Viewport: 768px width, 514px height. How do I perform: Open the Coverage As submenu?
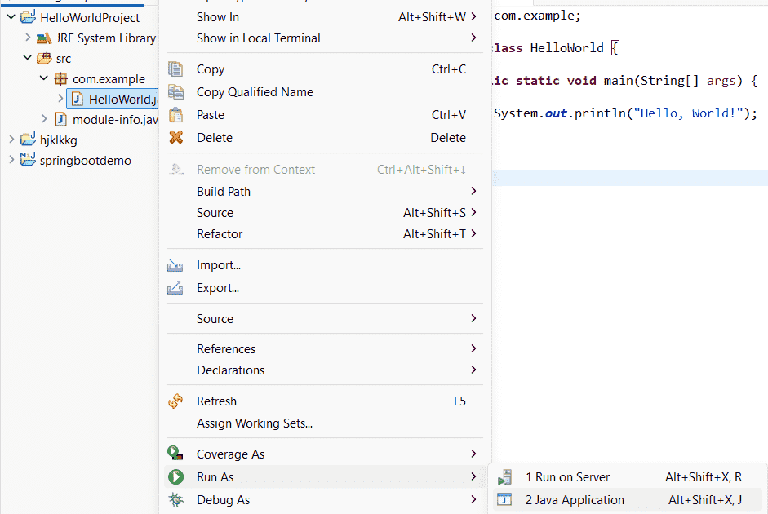pyautogui.click(x=324, y=454)
